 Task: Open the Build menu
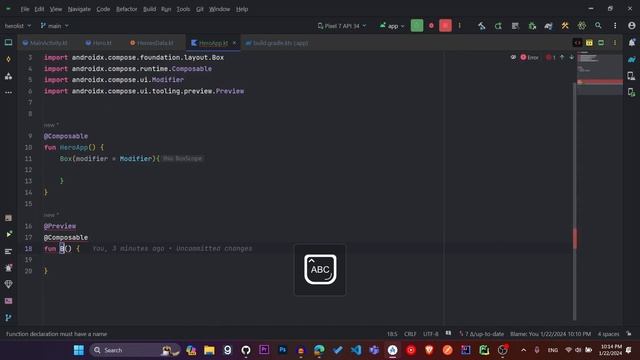(149, 9)
